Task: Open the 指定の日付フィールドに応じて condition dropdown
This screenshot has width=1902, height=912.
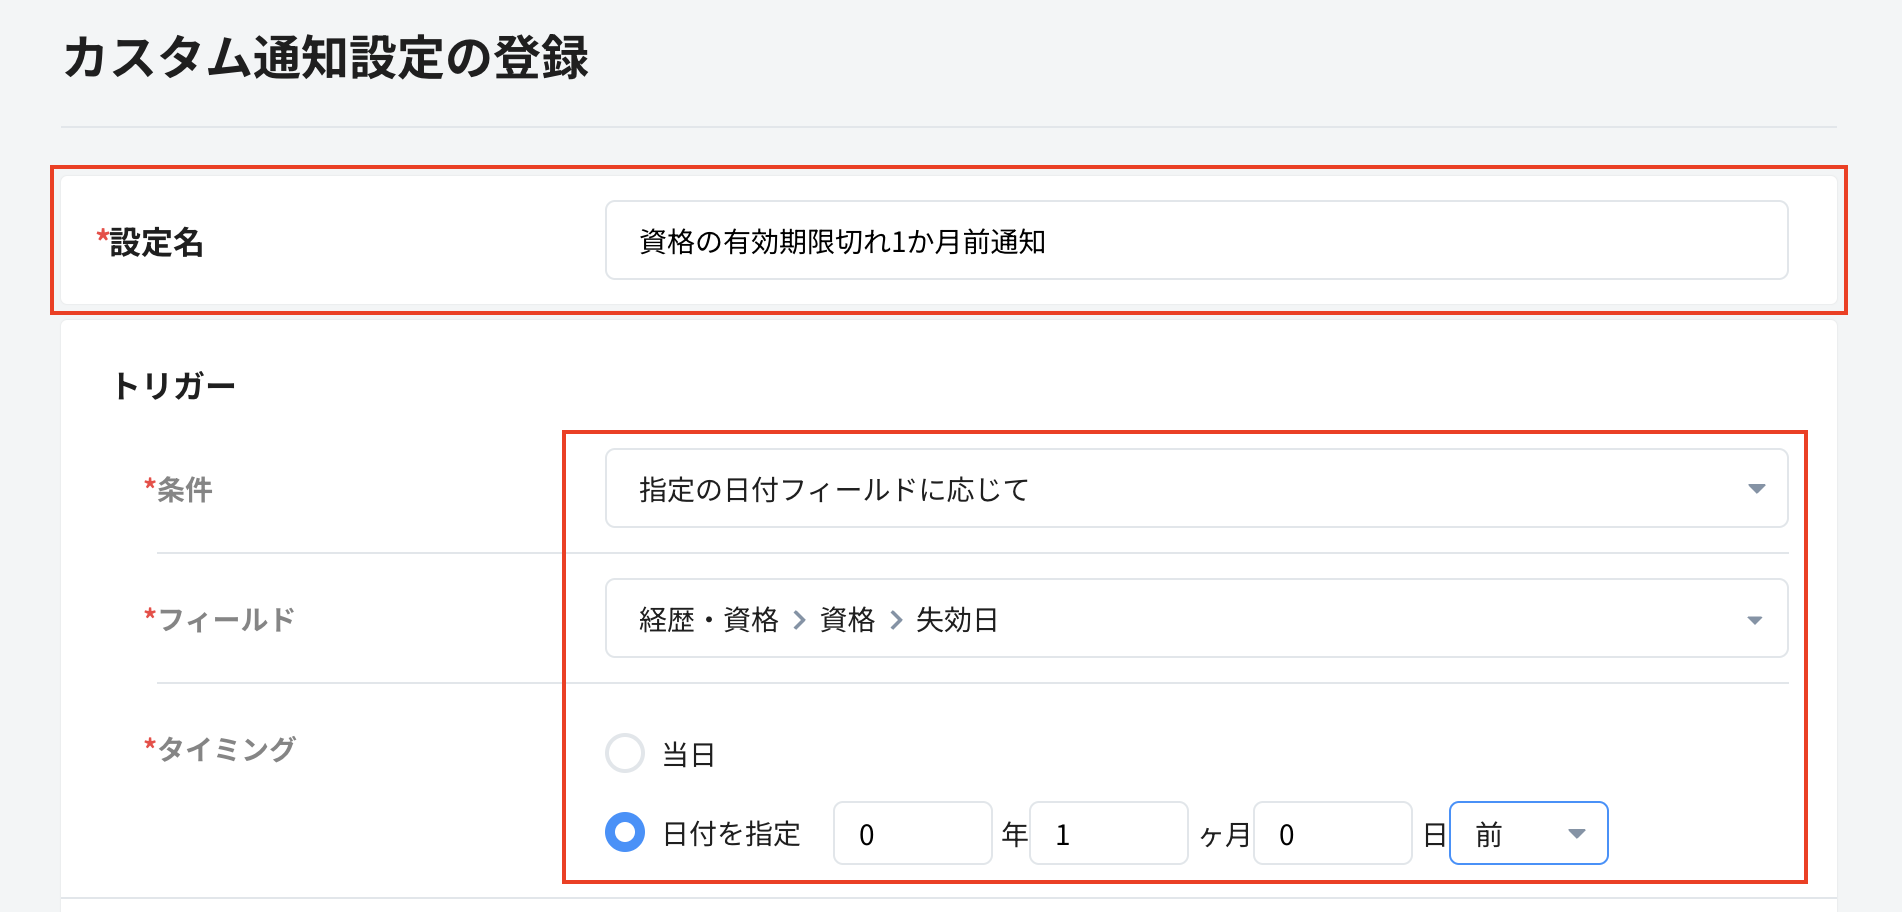Action: tap(1195, 489)
